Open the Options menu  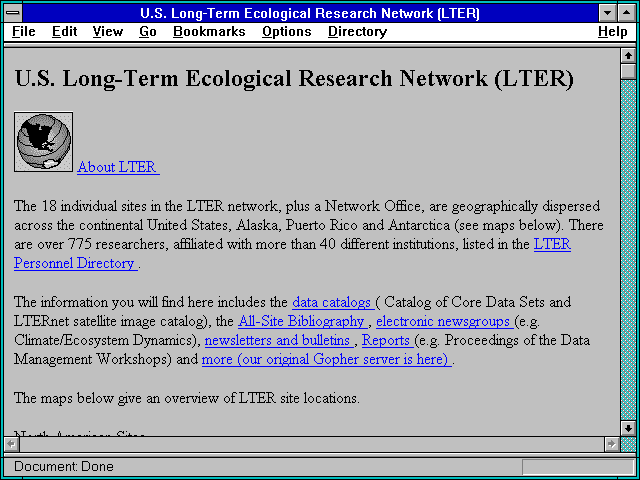[287, 31]
